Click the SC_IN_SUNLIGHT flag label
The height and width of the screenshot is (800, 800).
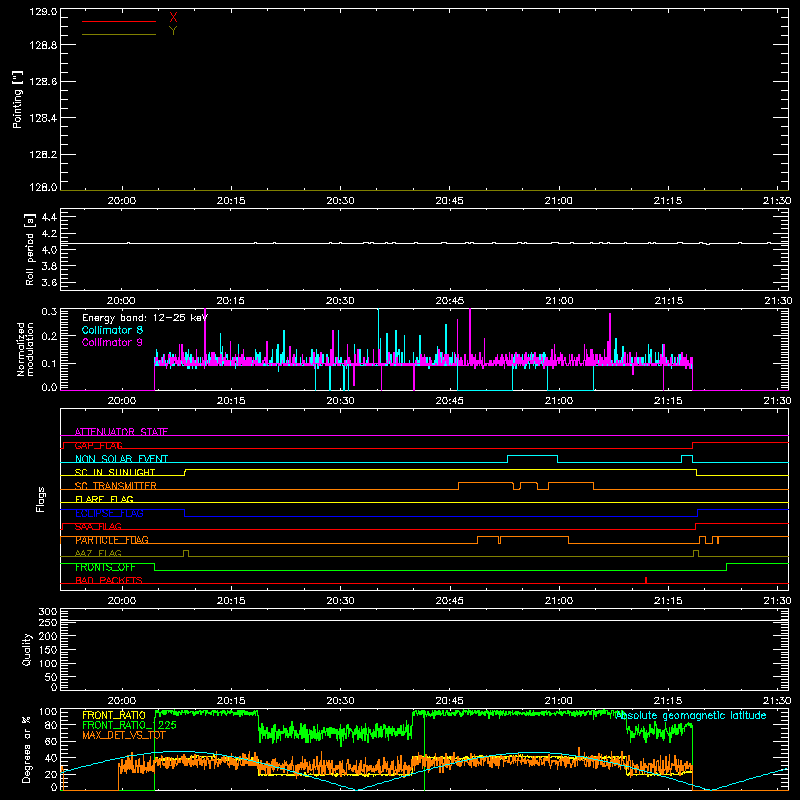coord(115,472)
